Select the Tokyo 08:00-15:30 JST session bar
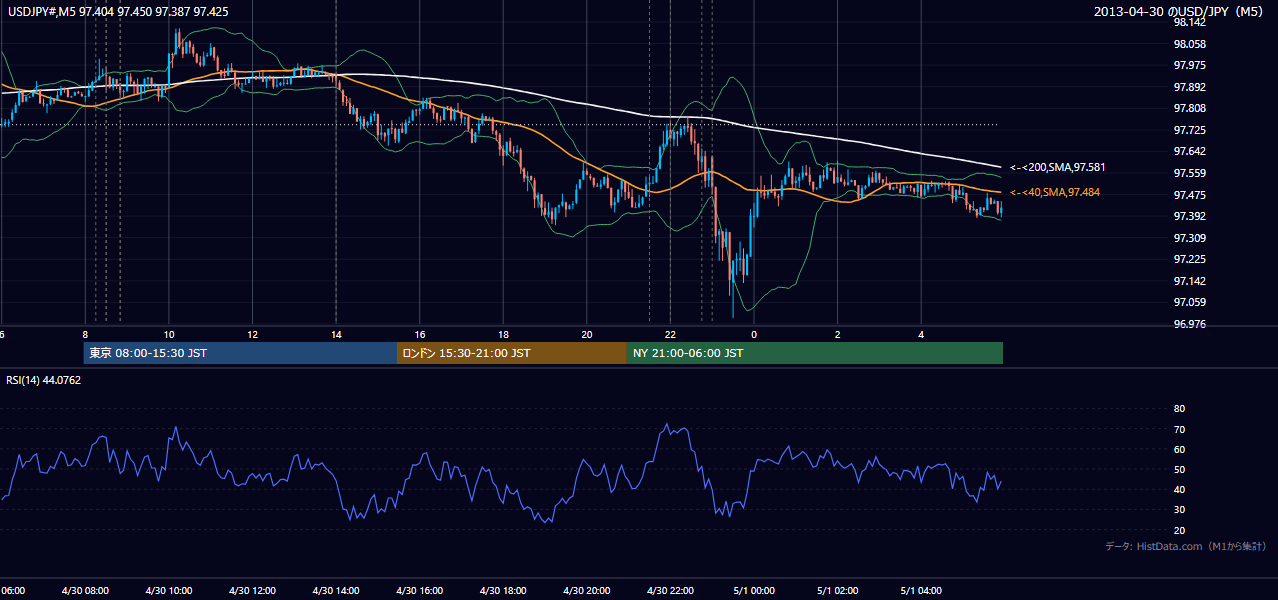This screenshot has height=600, width=1278. (240, 353)
